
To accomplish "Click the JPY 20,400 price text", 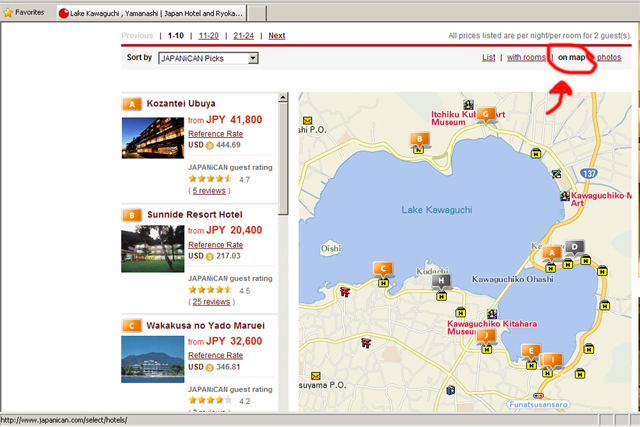I will (234, 230).
